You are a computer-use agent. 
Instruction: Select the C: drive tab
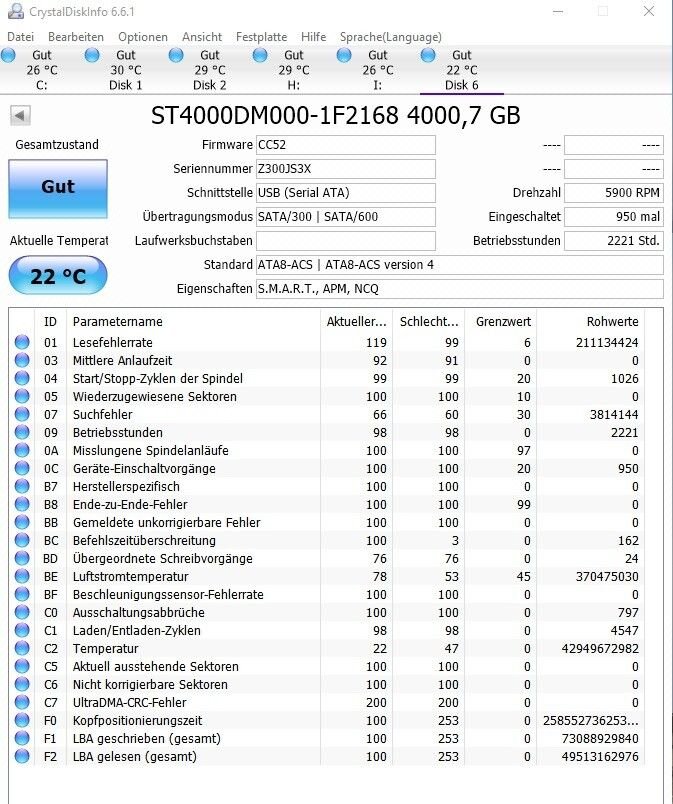(x=42, y=70)
